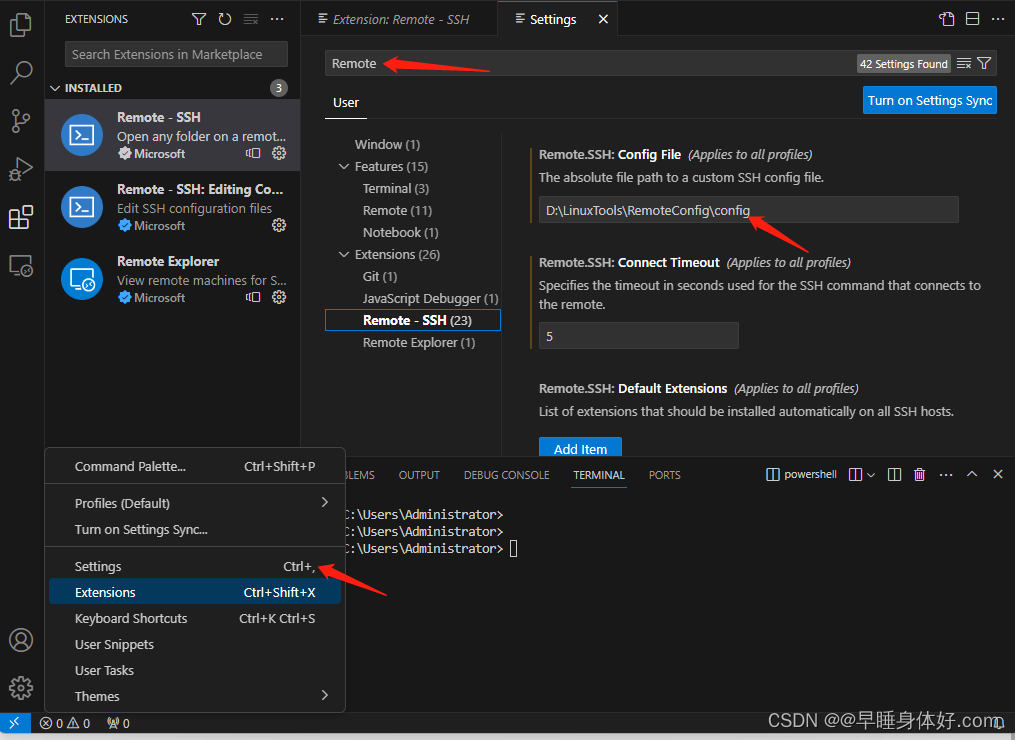This screenshot has width=1015, height=740.
Task: Collapse the Features settings tree item
Action: pyautogui.click(x=343, y=166)
